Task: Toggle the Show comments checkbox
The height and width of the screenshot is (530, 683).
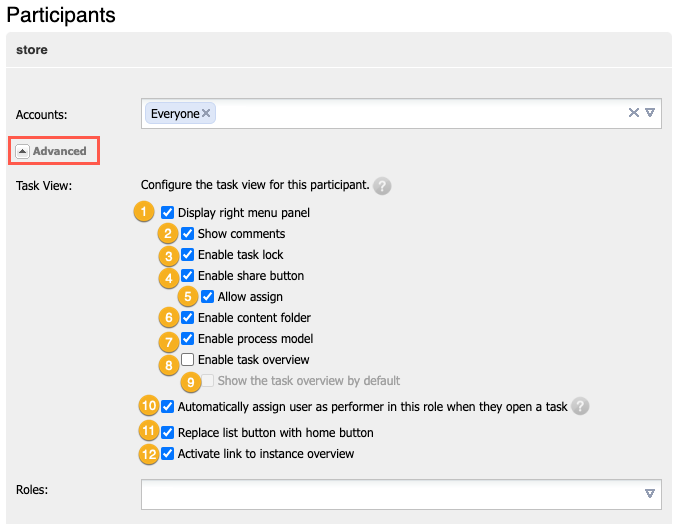Action: [x=188, y=233]
